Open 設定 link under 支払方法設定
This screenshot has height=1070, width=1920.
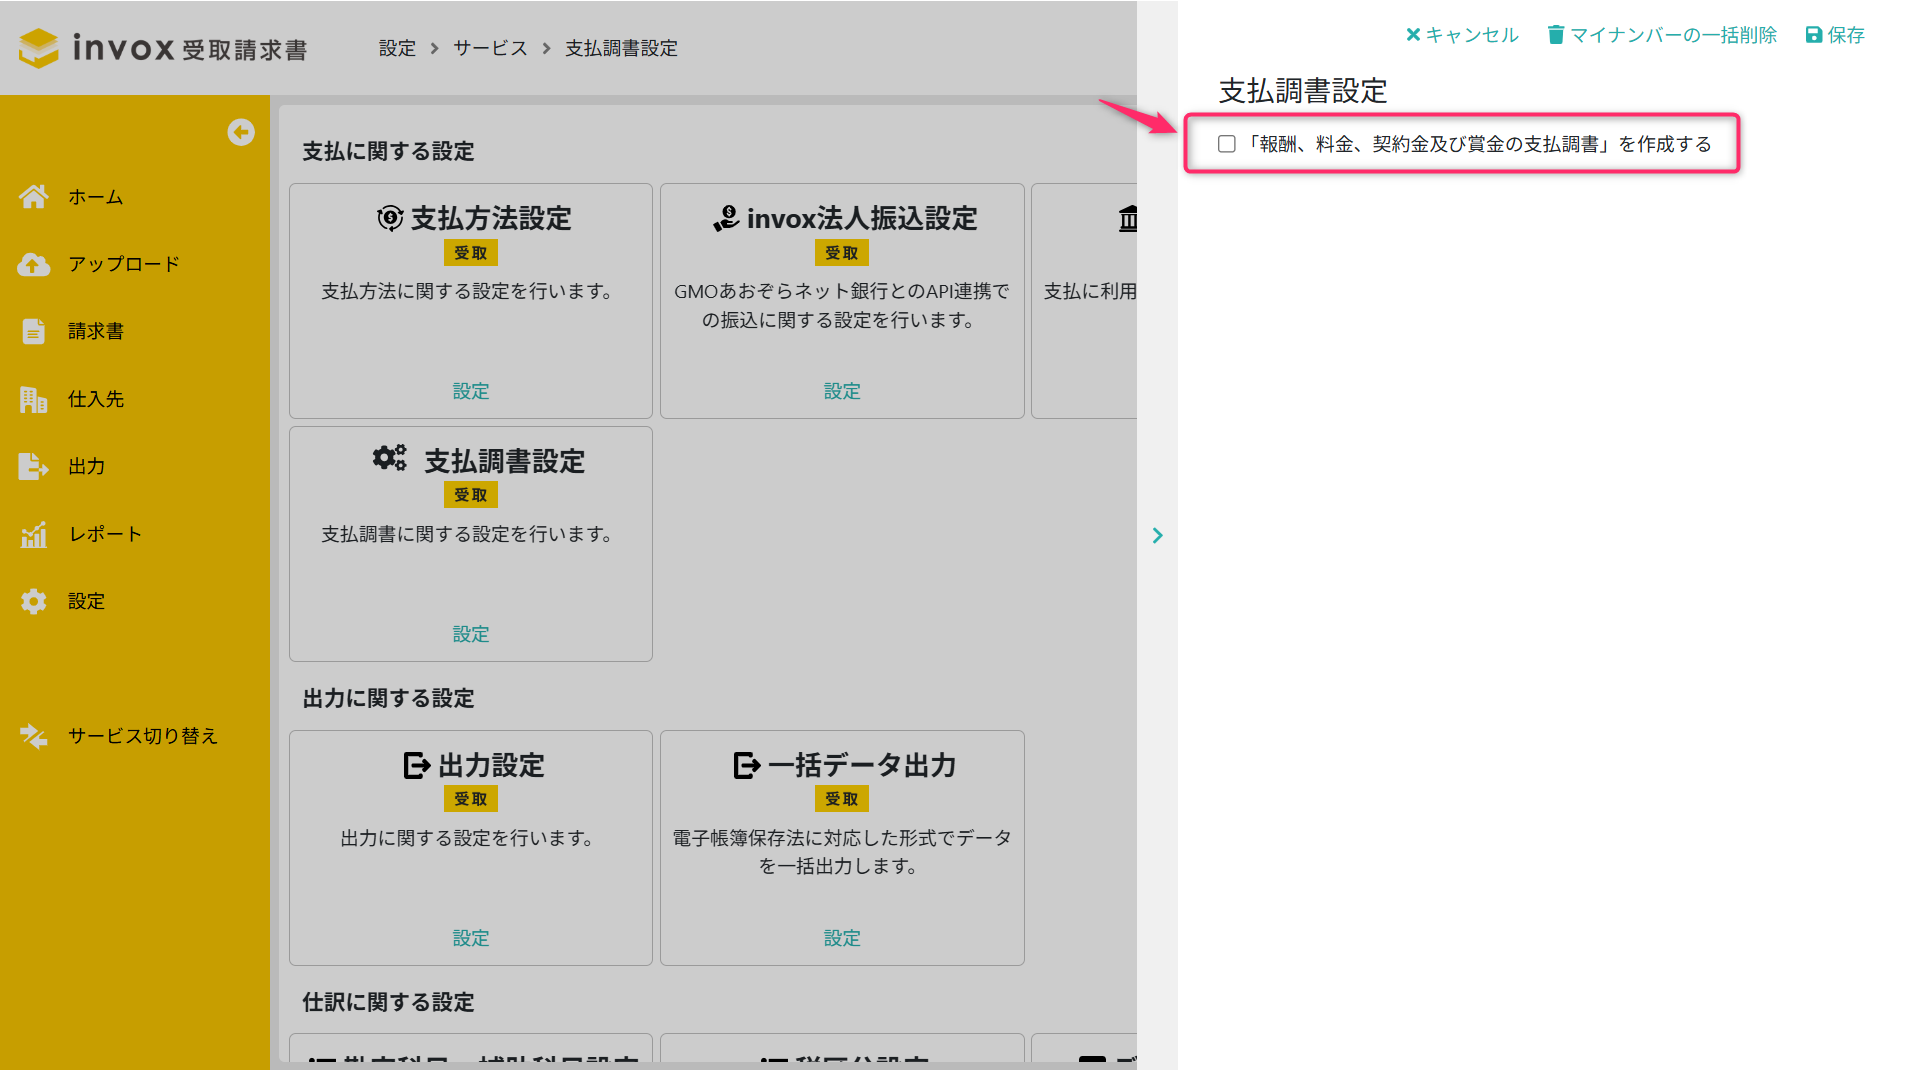tap(471, 391)
